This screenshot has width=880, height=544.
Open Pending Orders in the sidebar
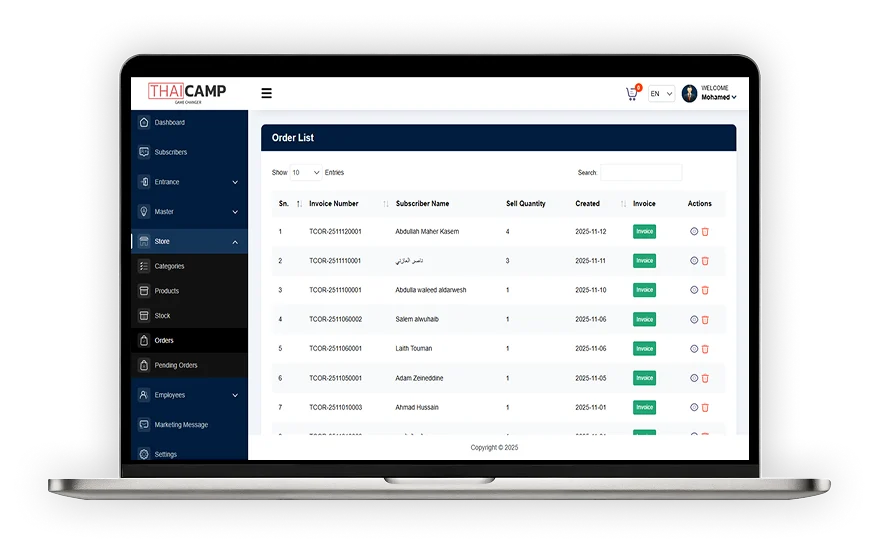[176, 366]
